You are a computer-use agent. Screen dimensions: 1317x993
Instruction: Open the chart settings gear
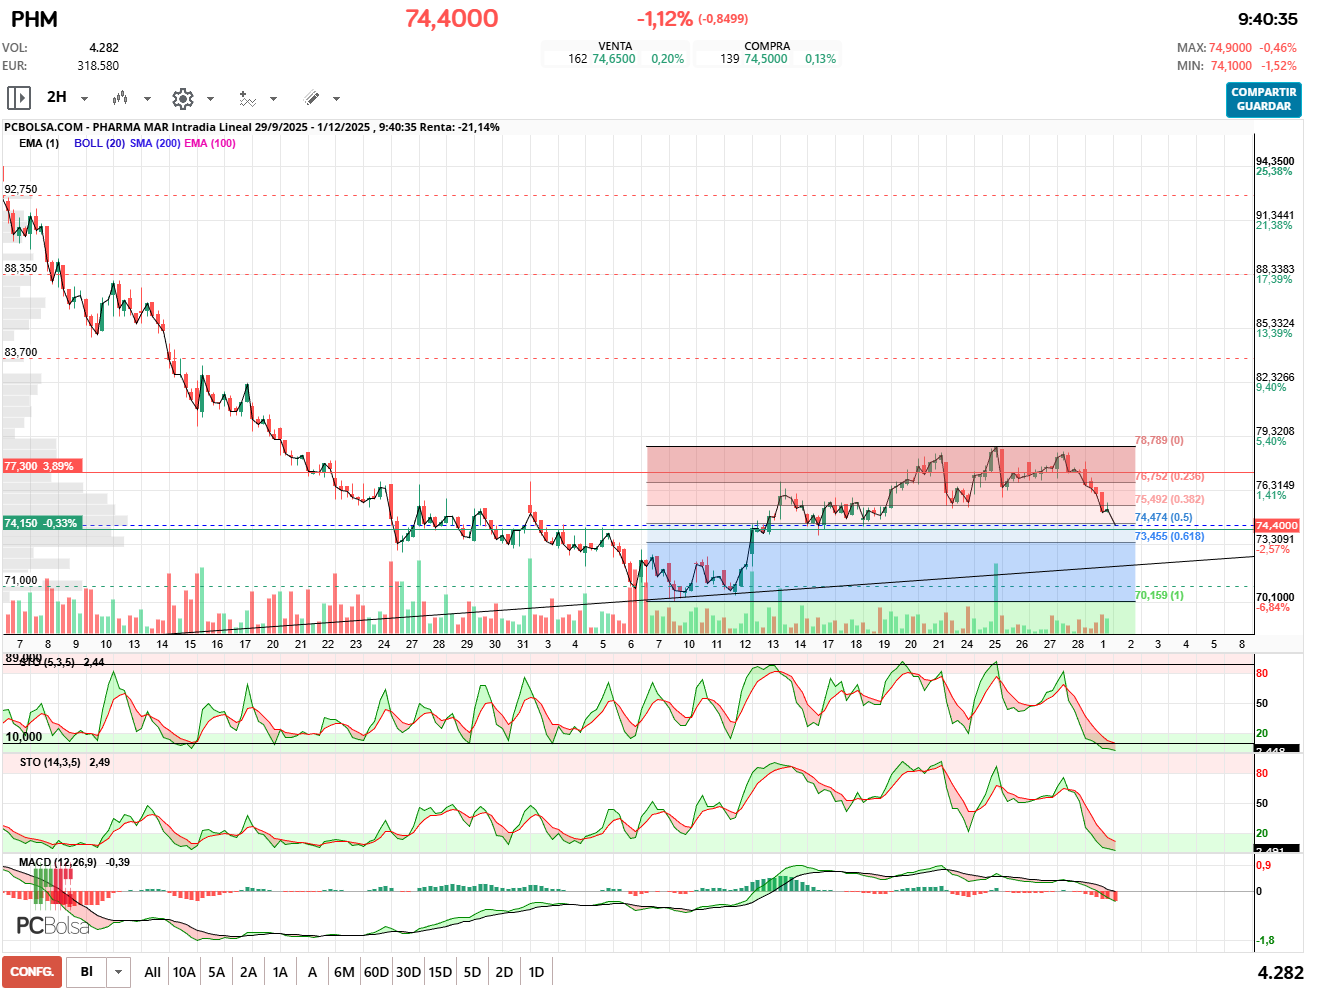click(182, 98)
